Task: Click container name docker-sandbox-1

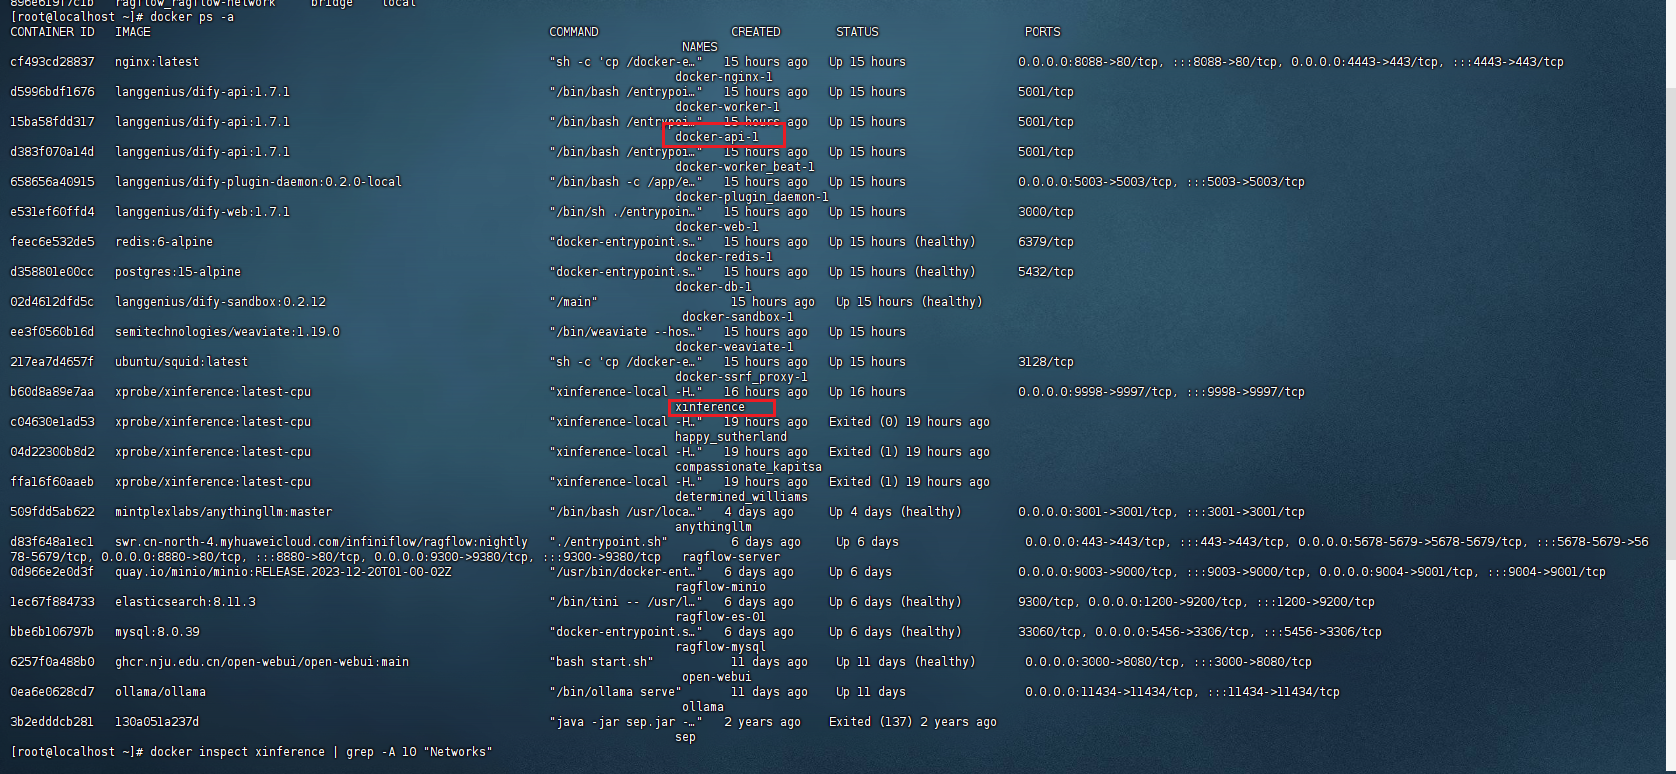Action: (738, 317)
